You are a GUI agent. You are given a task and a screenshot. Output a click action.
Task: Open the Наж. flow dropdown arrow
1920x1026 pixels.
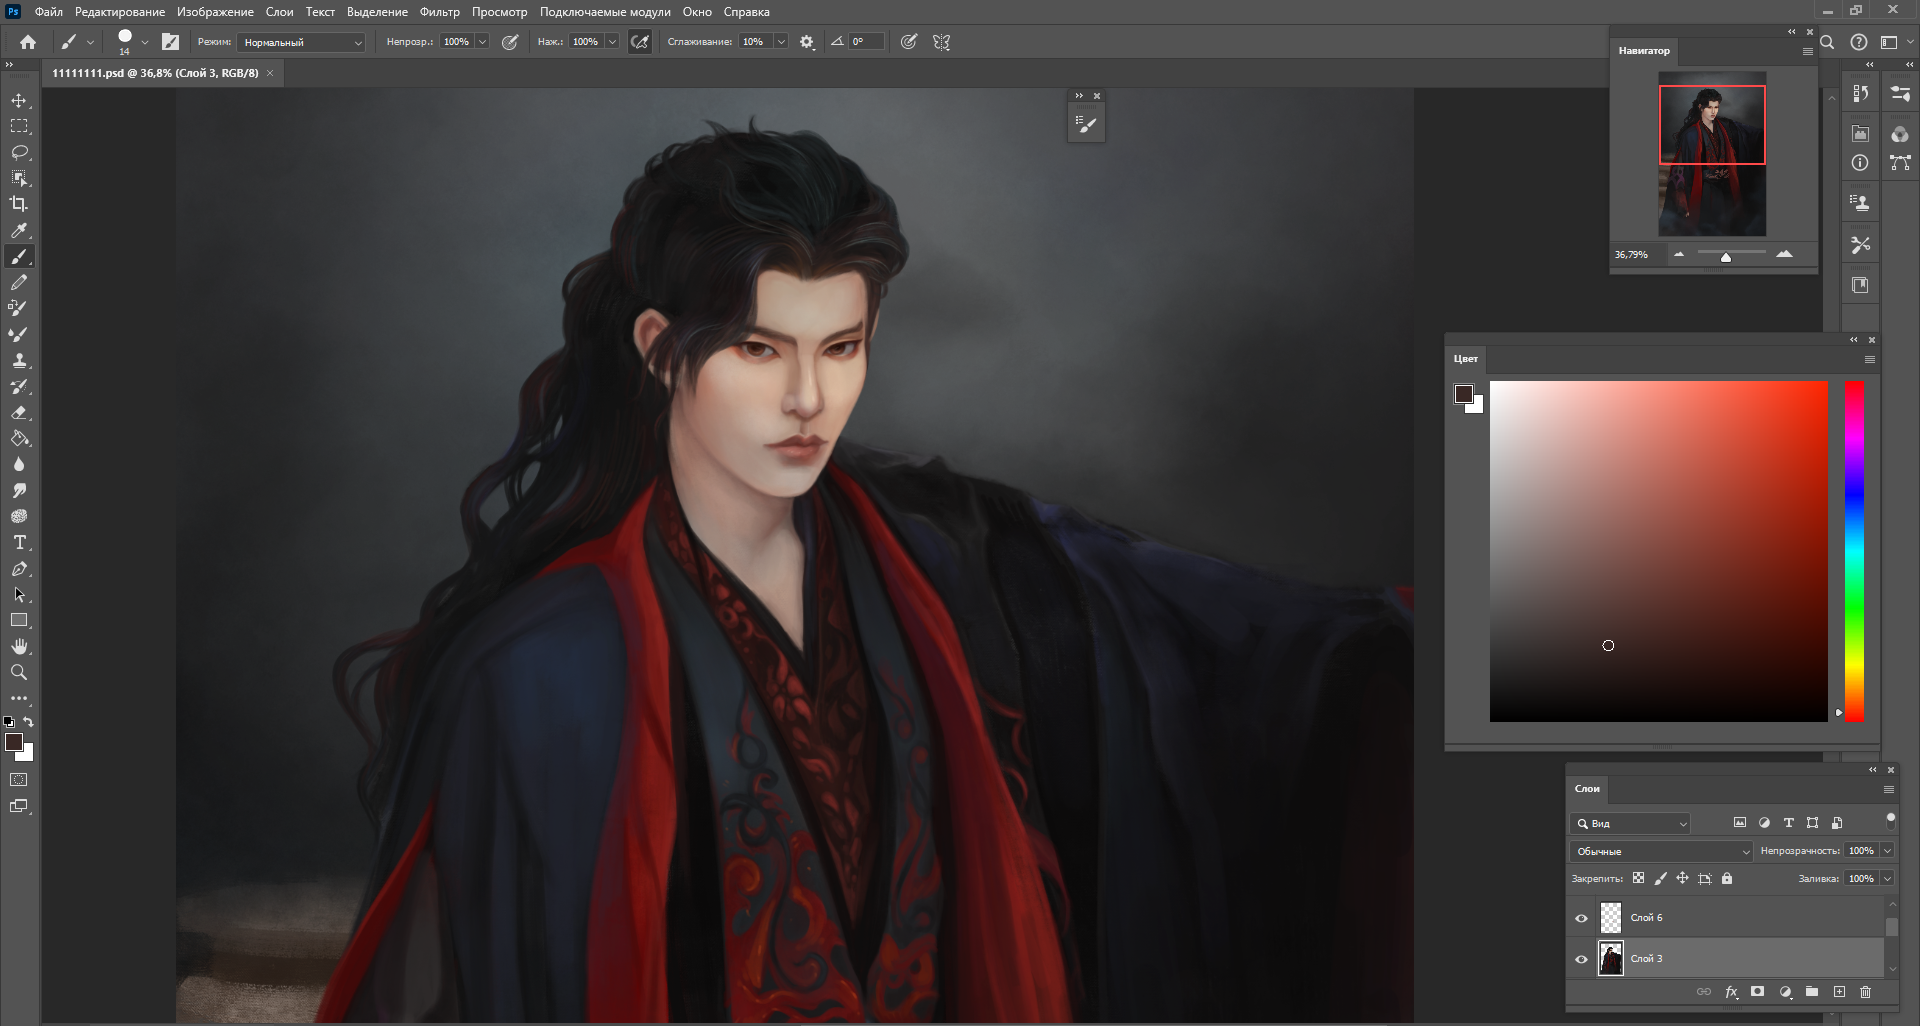612,42
